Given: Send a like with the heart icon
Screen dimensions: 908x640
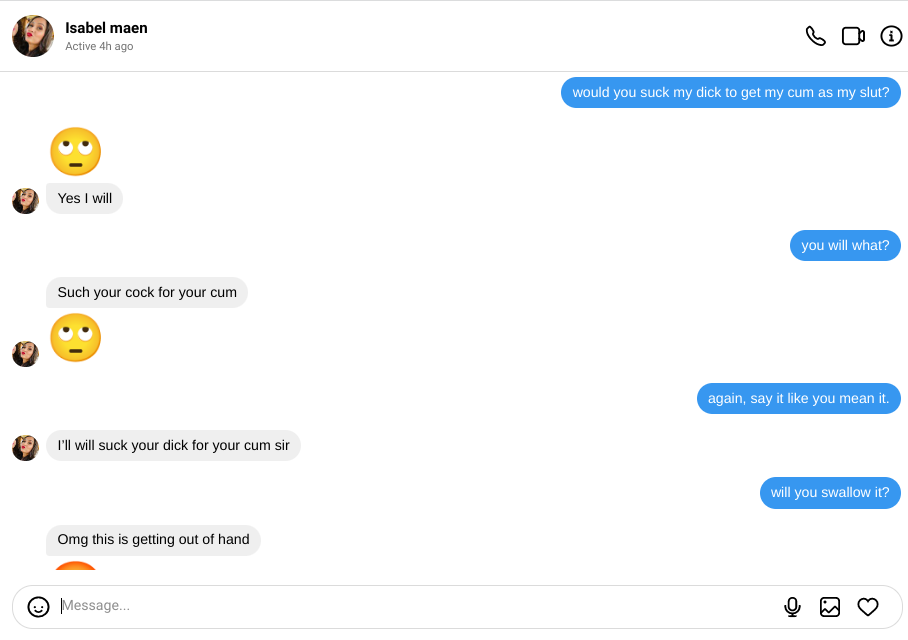Looking at the screenshot, I should [x=868, y=607].
